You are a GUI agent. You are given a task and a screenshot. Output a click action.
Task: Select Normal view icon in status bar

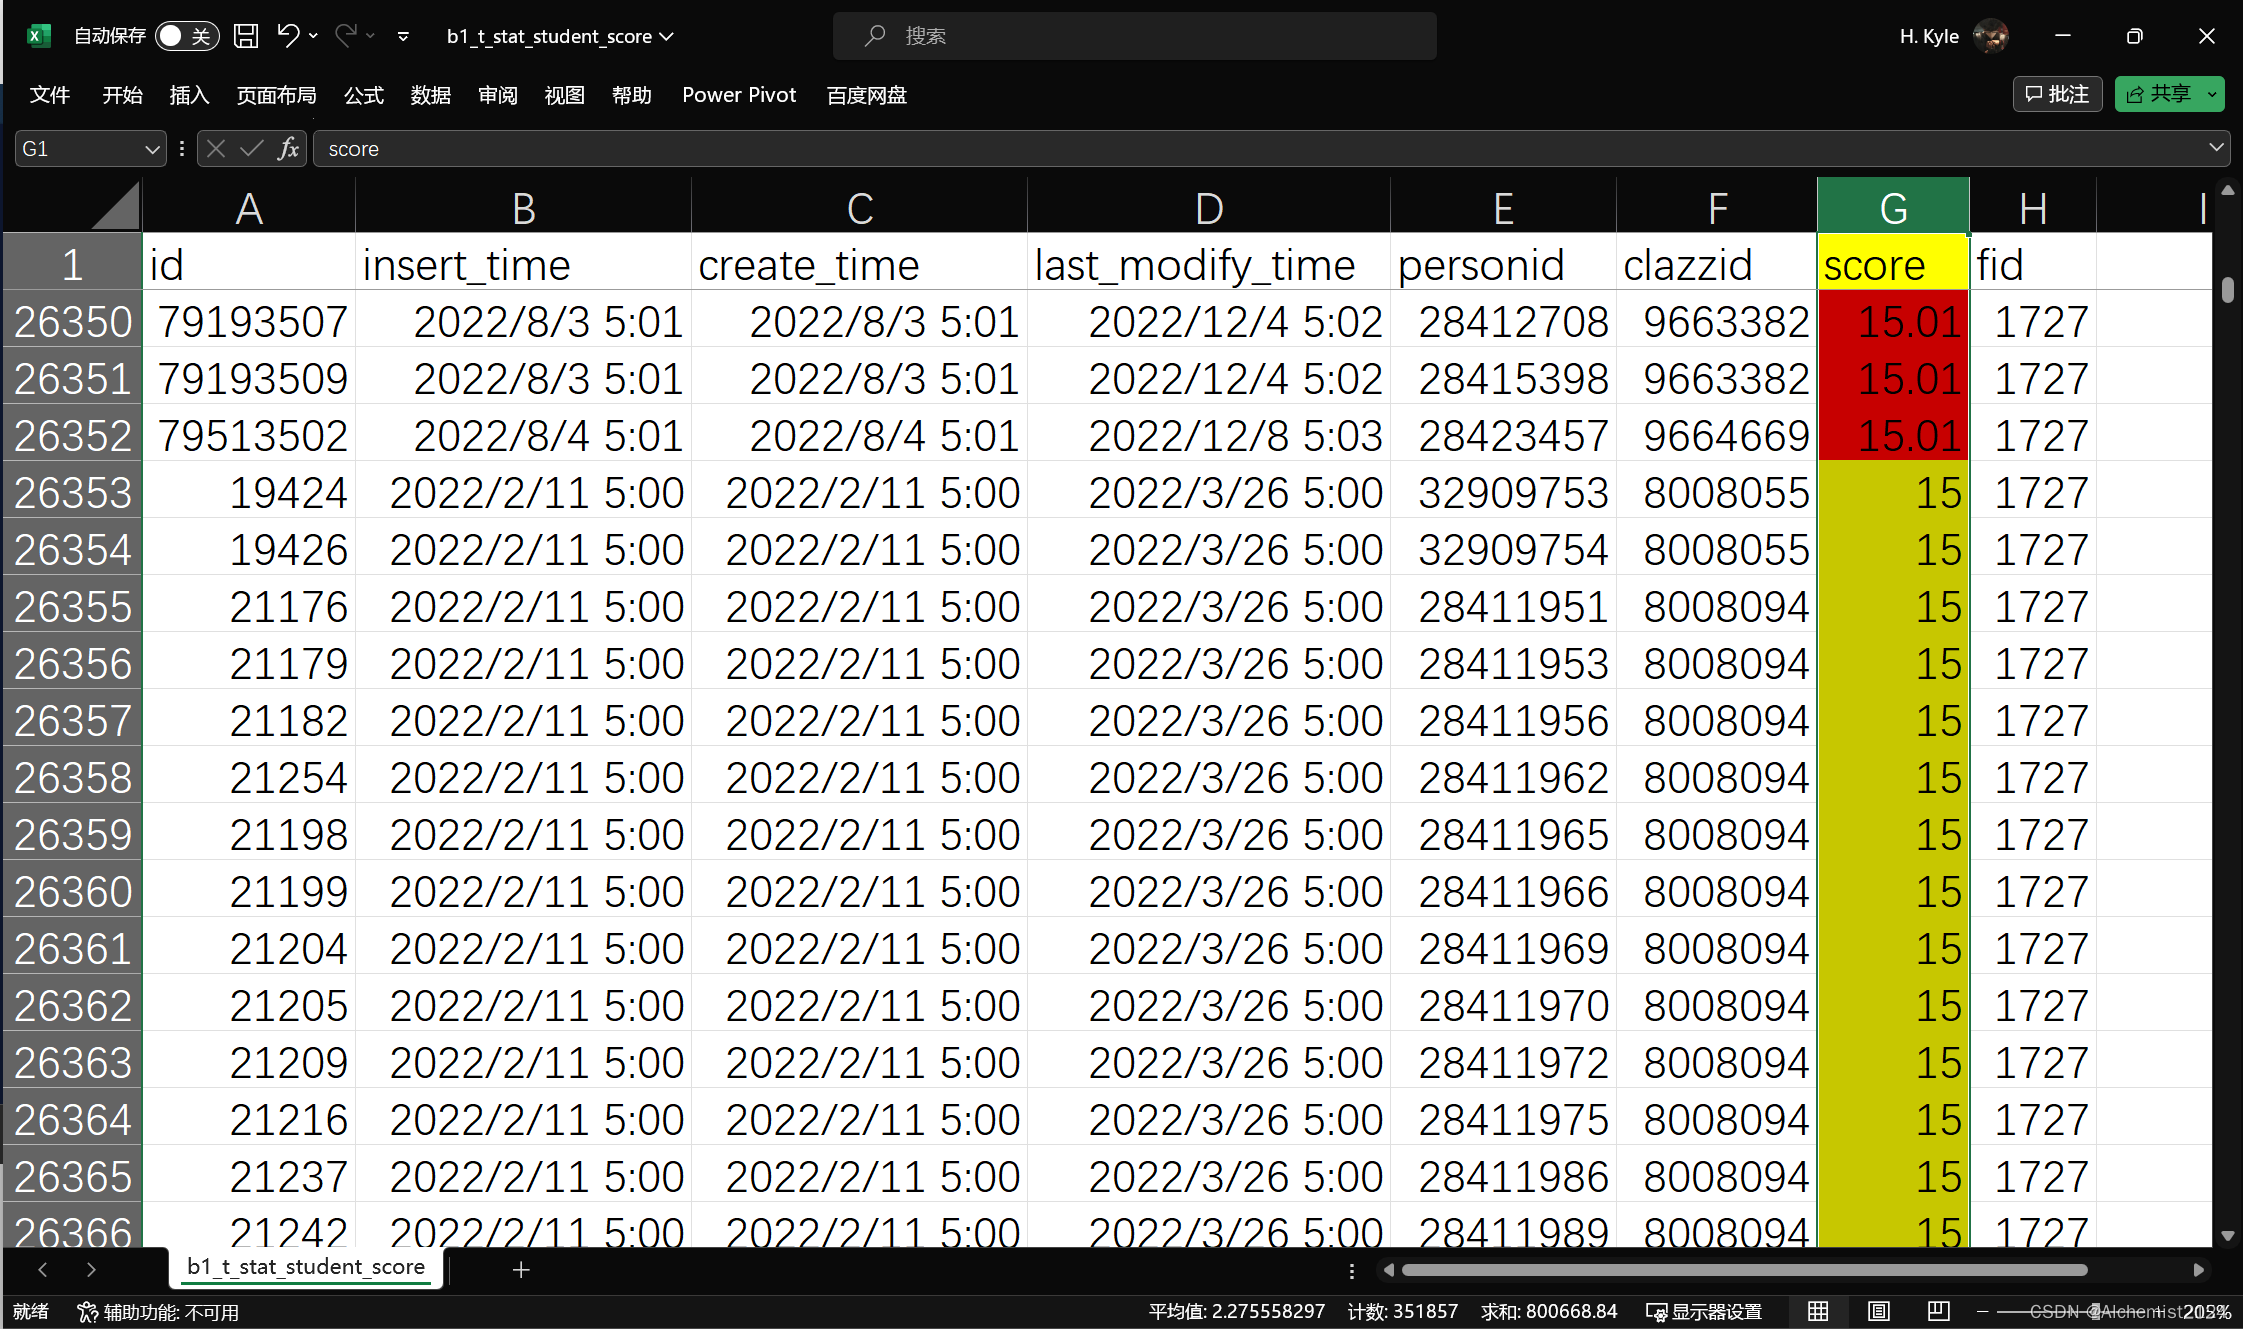(x=1818, y=1311)
